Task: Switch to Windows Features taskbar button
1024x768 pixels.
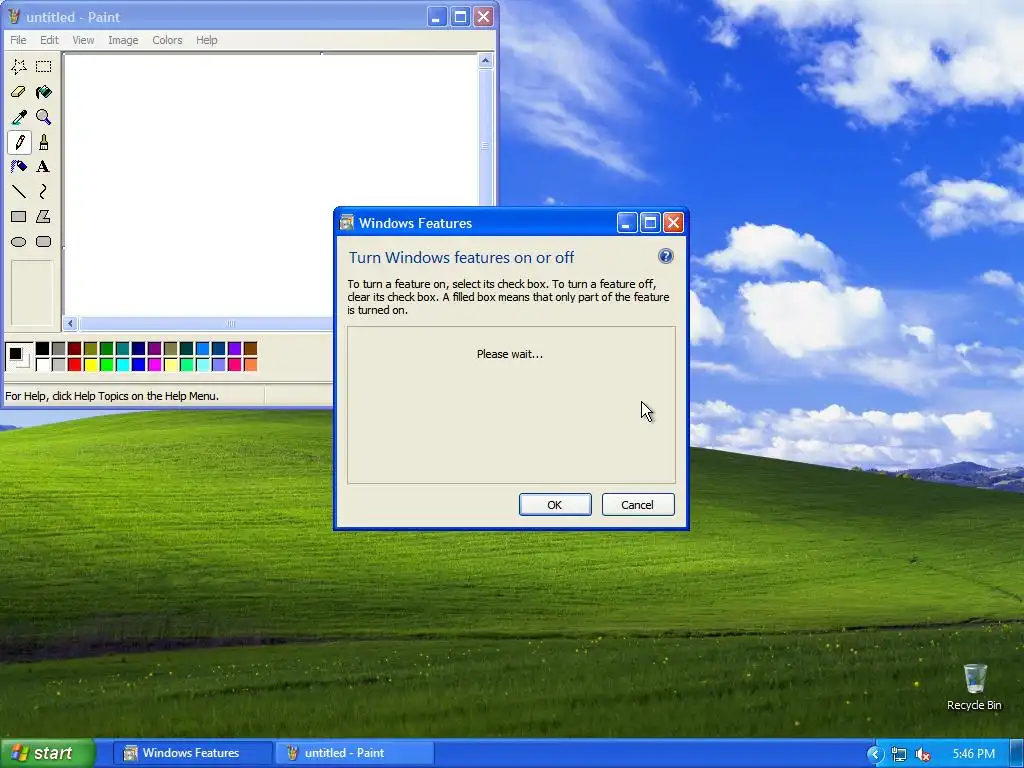Action: pyautogui.click(x=192, y=753)
